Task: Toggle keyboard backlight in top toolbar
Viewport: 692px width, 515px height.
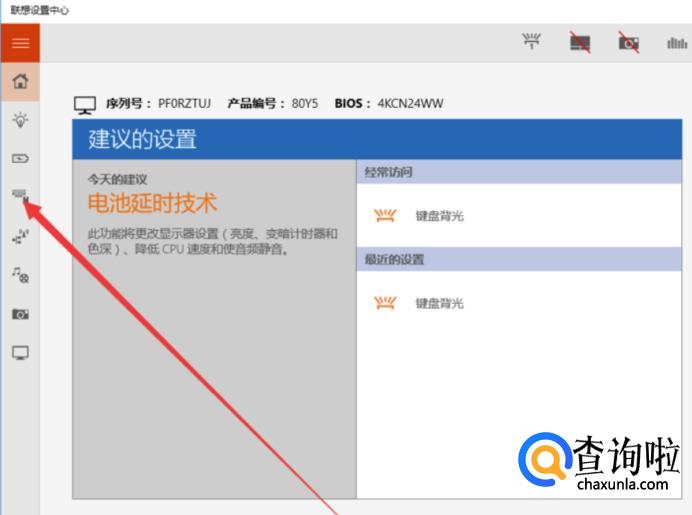Action: pos(531,41)
